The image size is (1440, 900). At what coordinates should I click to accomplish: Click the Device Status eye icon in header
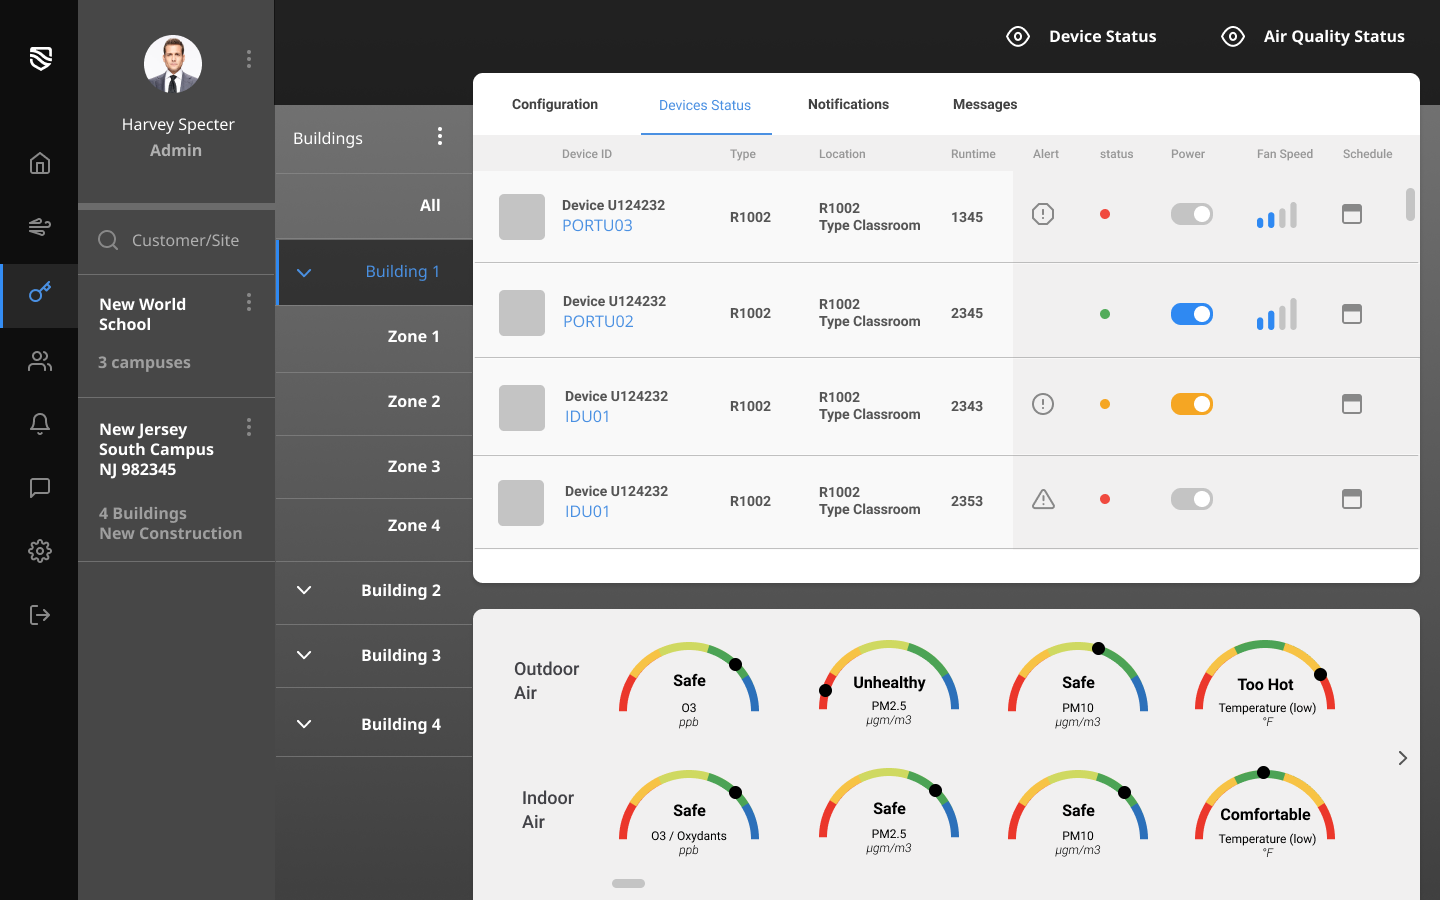1018,36
